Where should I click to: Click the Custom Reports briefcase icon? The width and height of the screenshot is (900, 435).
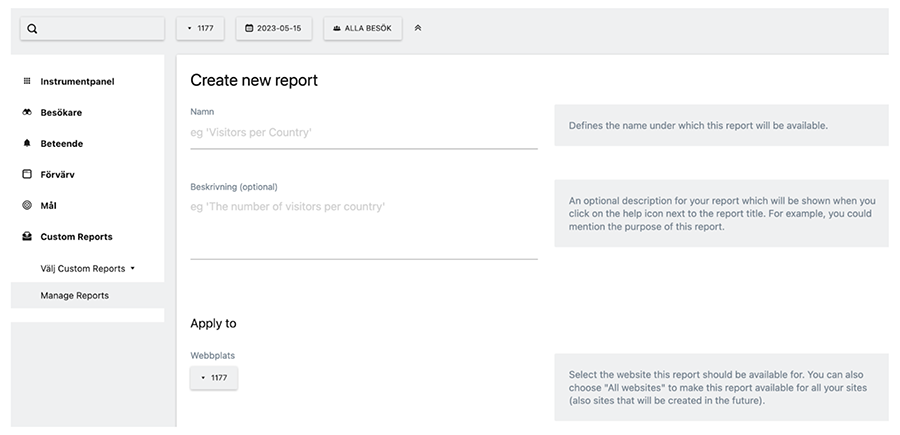click(x=27, y=237)
